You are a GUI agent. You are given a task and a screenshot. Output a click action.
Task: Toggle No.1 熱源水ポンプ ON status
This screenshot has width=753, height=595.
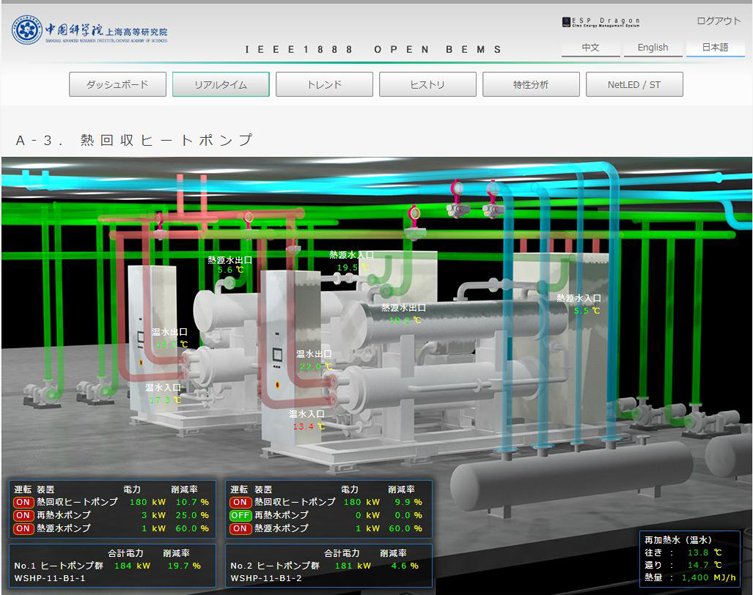pos(23,528)
